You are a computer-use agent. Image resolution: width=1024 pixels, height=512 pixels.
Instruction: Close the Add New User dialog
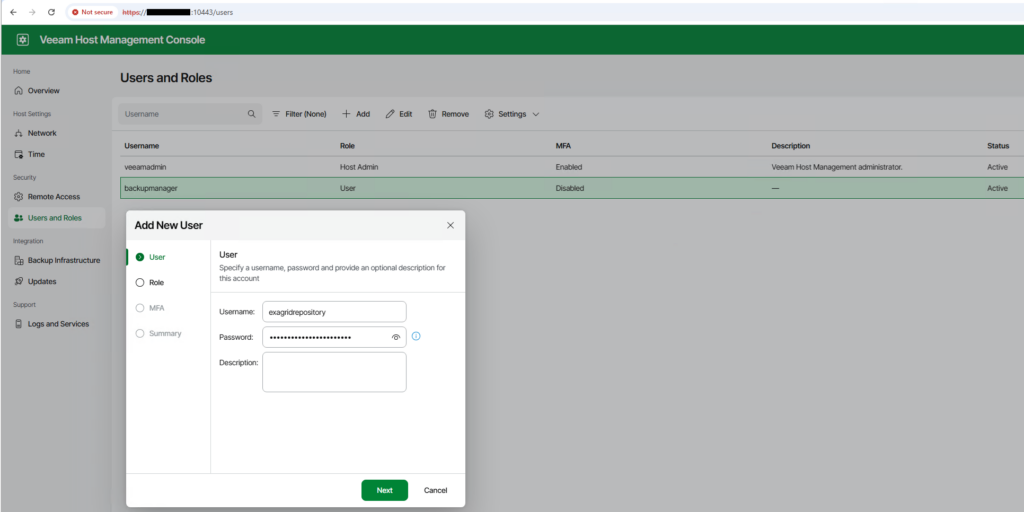(450, 225)
